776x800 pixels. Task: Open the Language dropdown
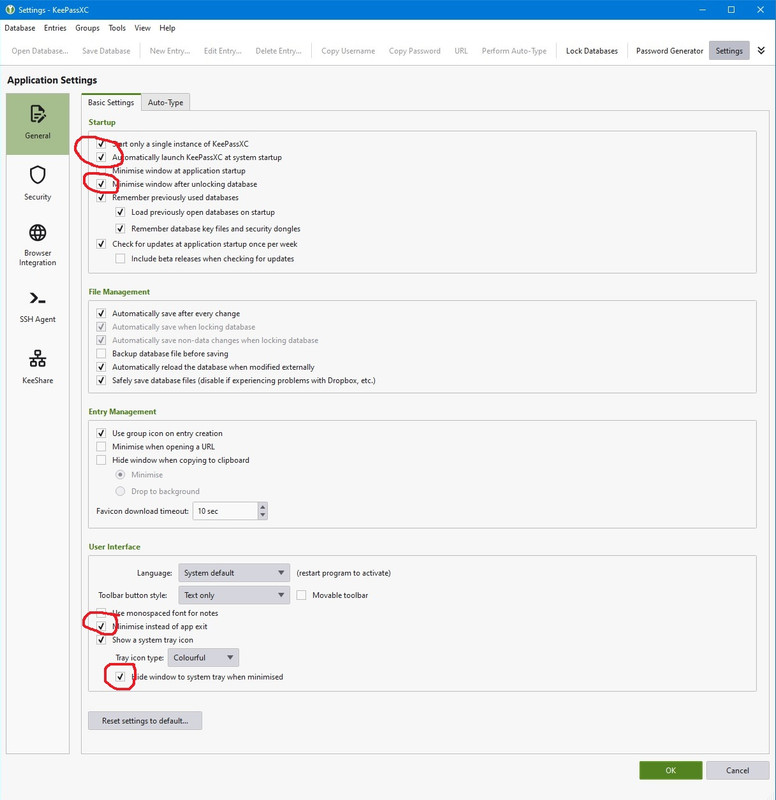click(x=234, y=573)
